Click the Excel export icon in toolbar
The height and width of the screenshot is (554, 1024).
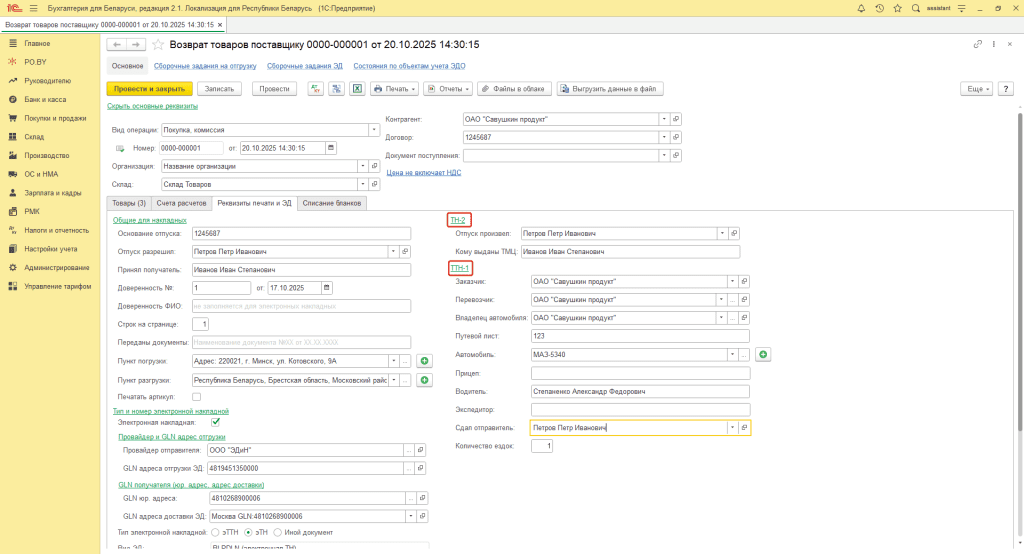coord(356,89)
